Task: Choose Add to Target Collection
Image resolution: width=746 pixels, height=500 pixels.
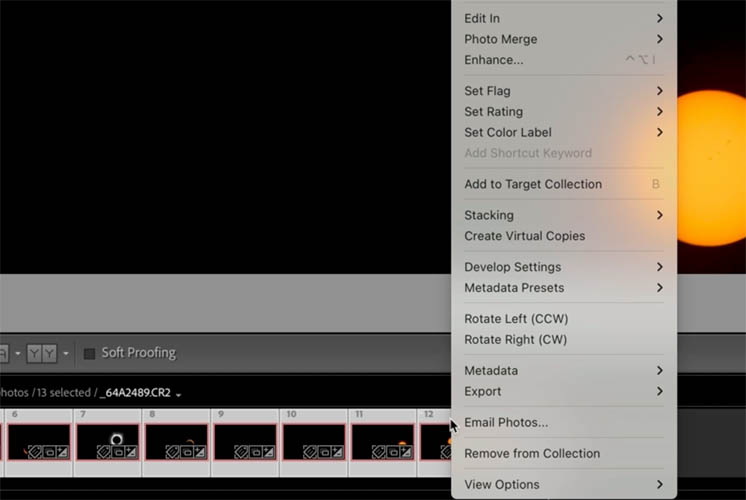Action: (563, 184)
